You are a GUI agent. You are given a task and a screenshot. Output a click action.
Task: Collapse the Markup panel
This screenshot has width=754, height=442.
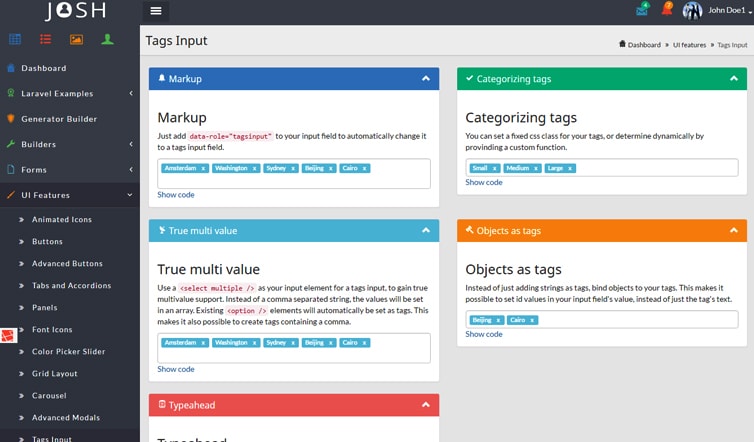(x=426, y=79)
